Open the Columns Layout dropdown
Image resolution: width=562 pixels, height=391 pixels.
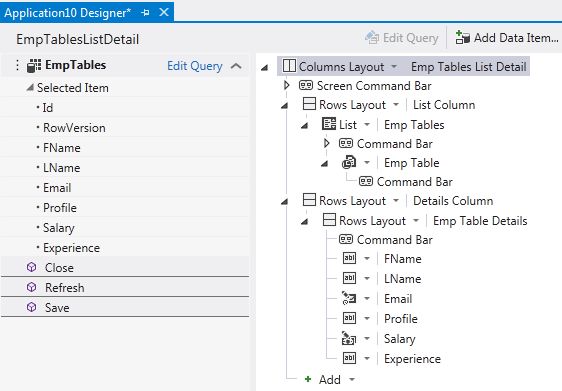click(x=394, y=66)
